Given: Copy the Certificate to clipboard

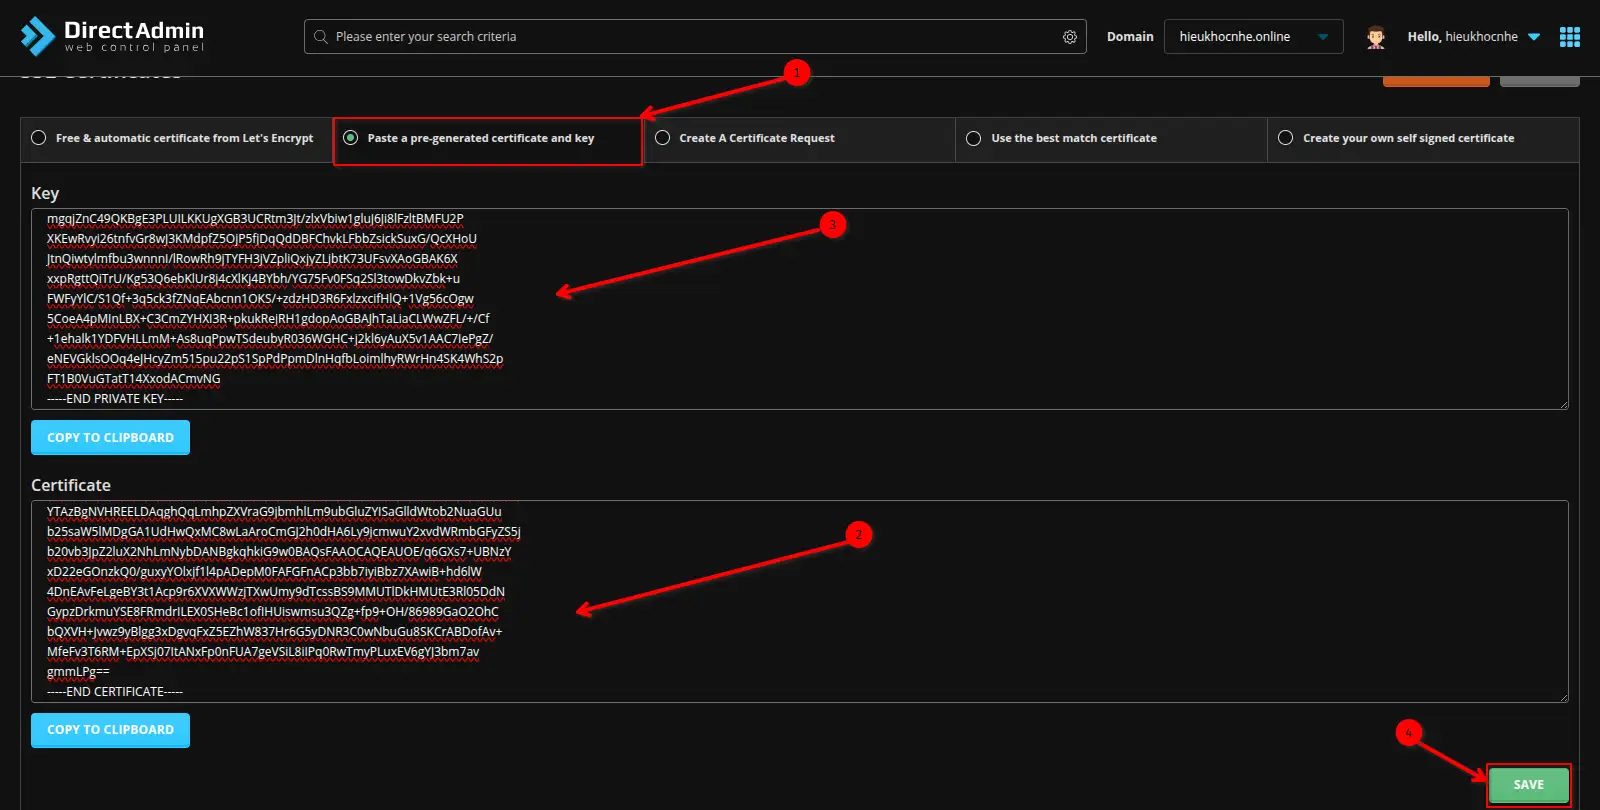Looking at the screenshot, I should [110, 730].
